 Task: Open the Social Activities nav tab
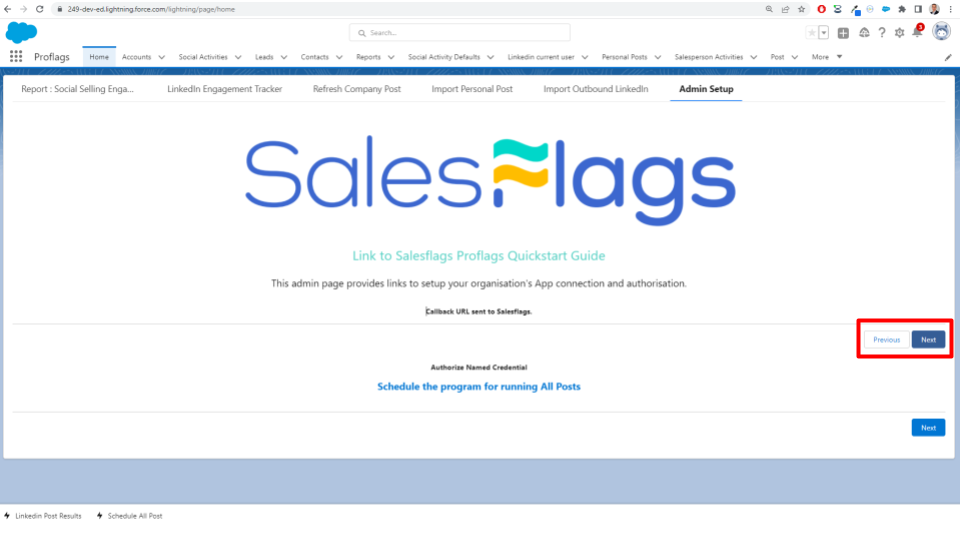[x=203, y=57]
